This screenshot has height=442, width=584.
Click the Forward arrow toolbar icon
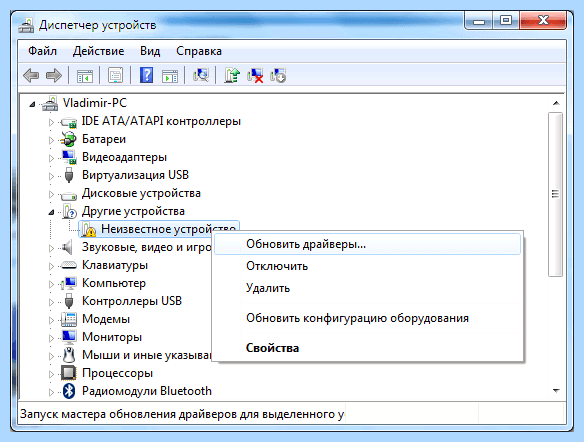pos(54,76)
